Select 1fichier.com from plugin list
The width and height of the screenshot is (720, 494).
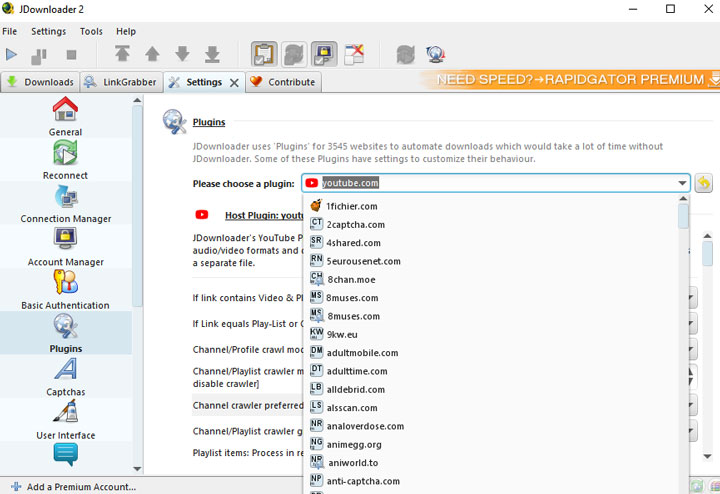pos(490,206)
